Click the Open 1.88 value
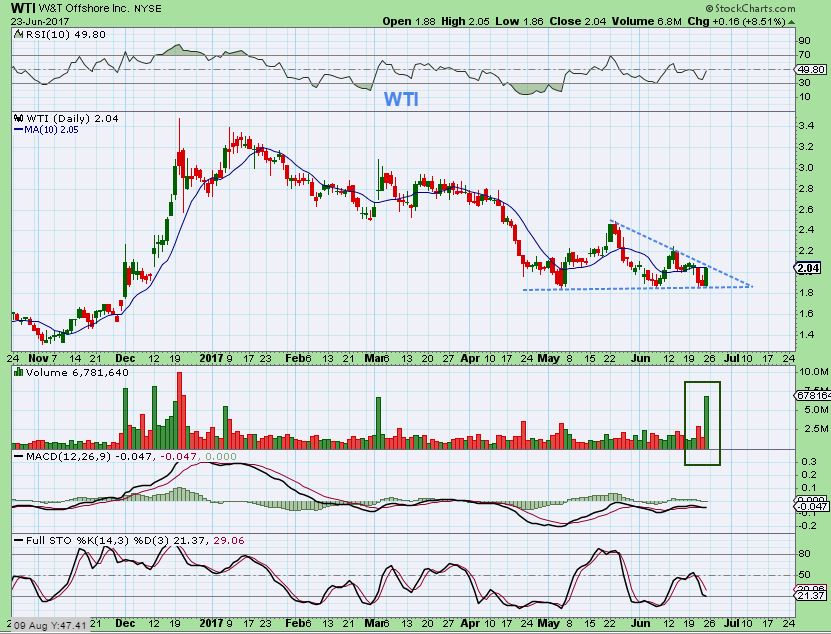 (x=409, y=21)
